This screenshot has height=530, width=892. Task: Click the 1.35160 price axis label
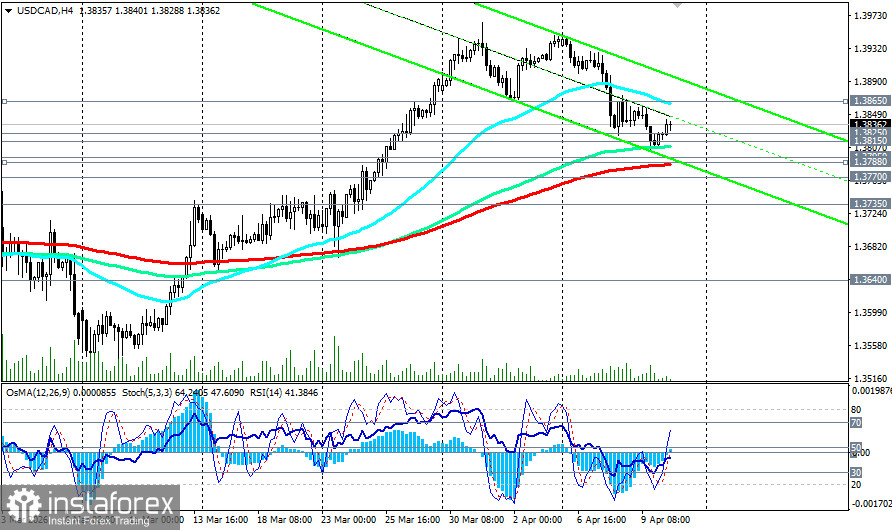tap(870, 378)
